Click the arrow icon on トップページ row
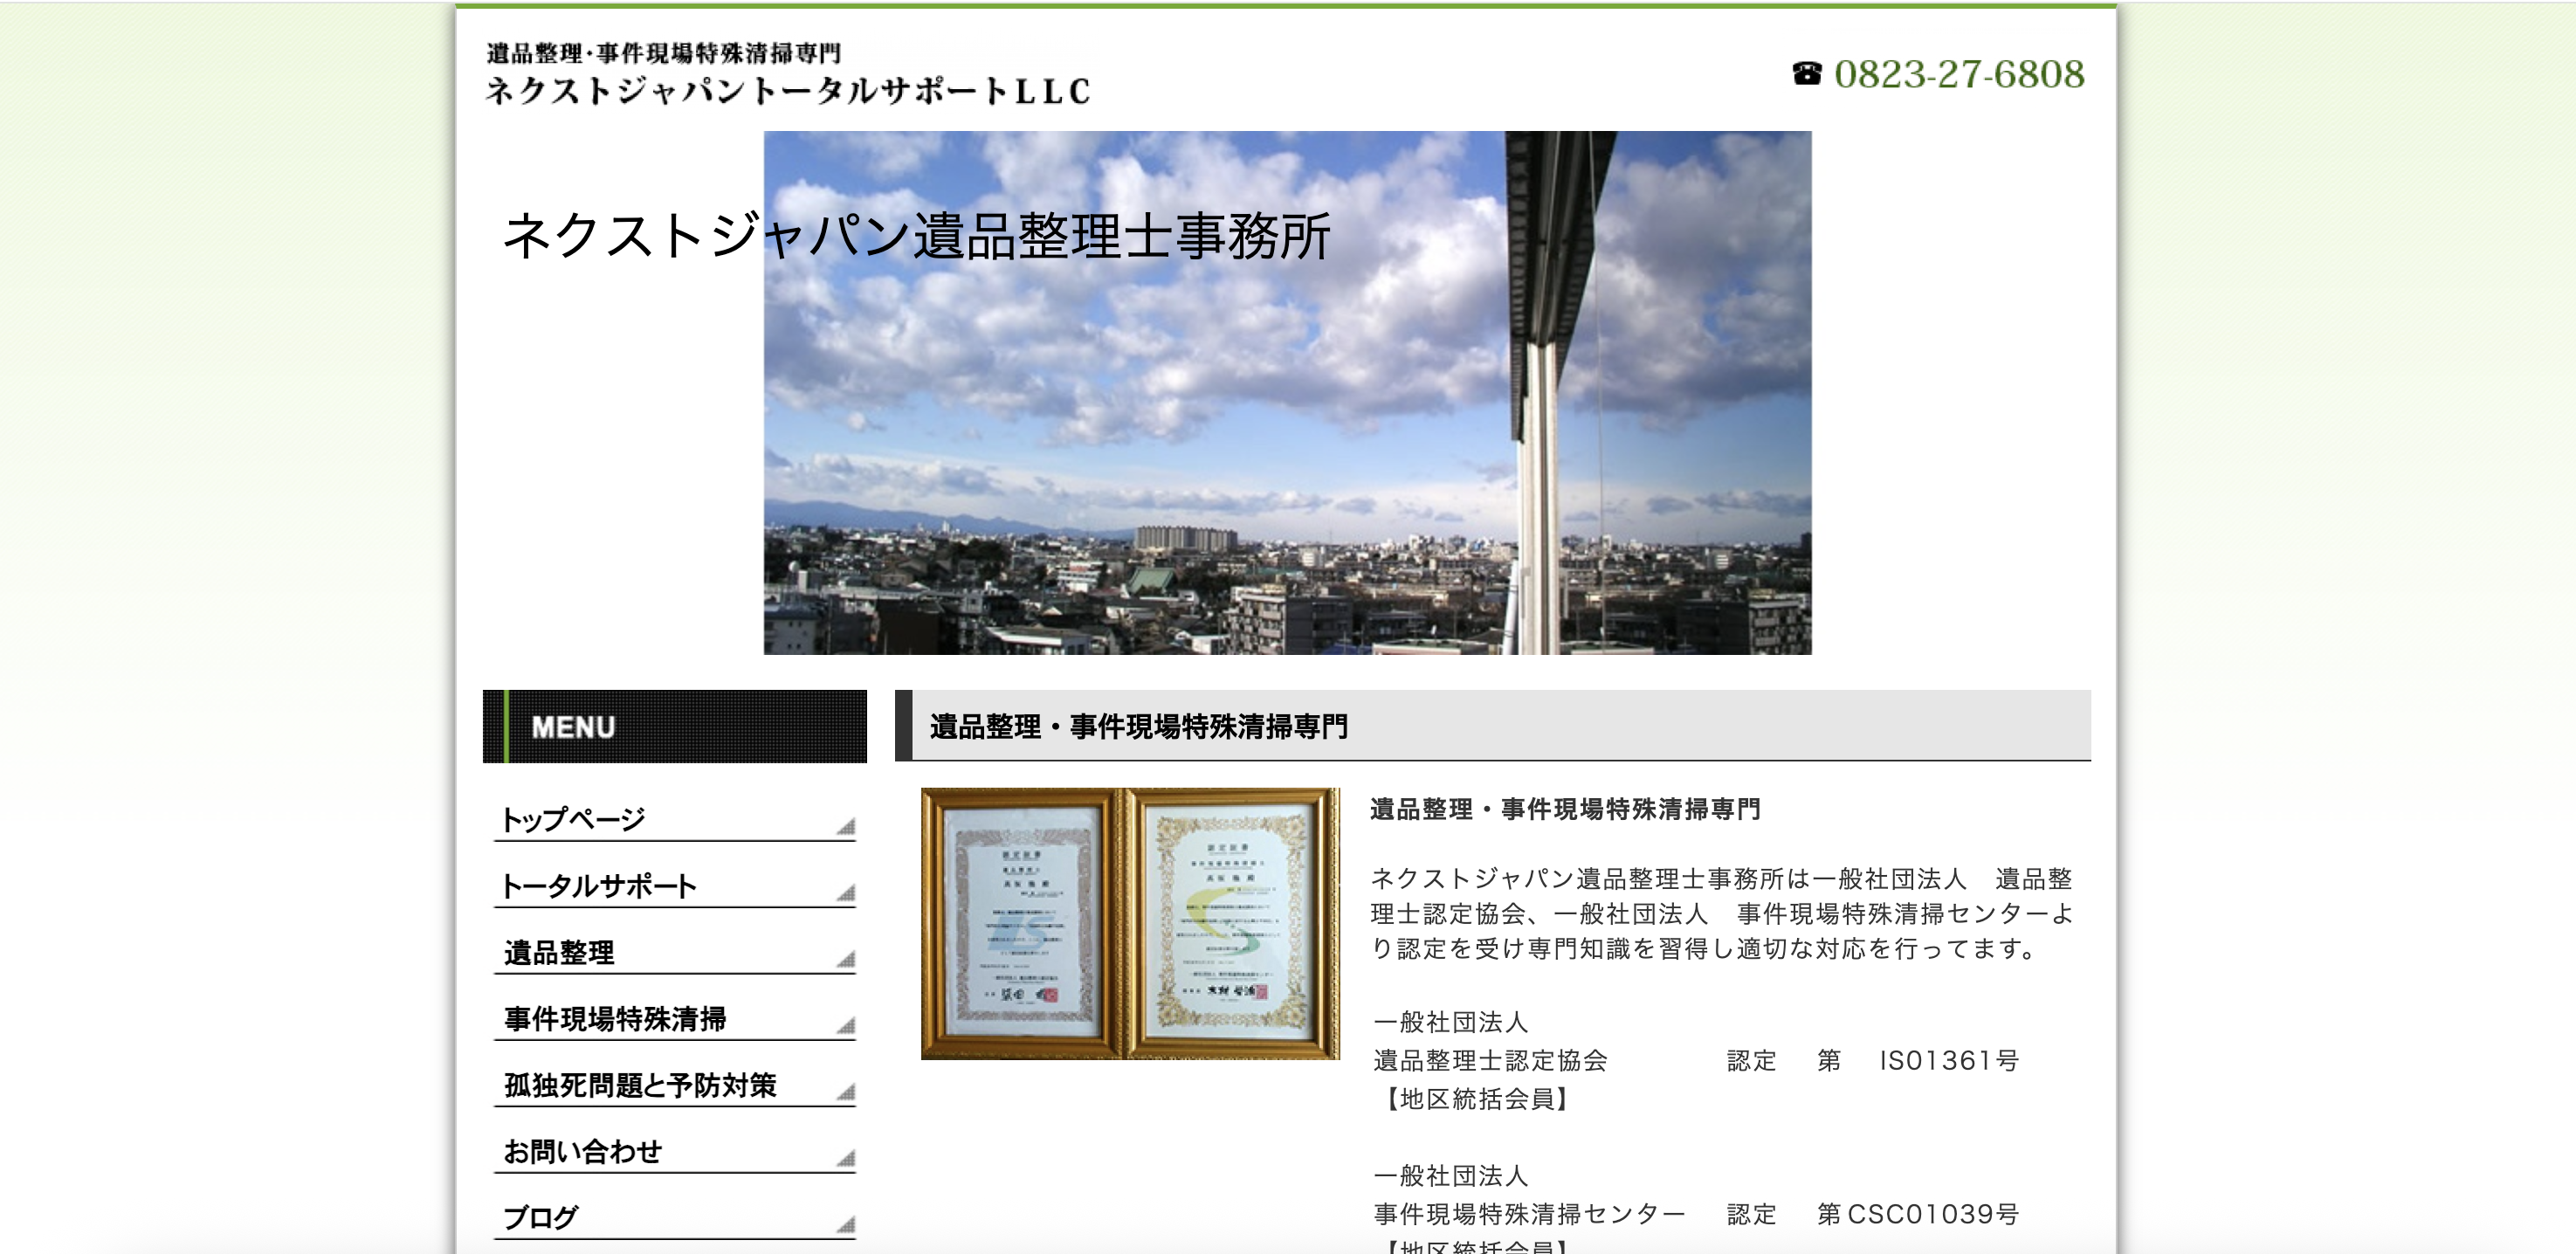 [x=846, y=826]
